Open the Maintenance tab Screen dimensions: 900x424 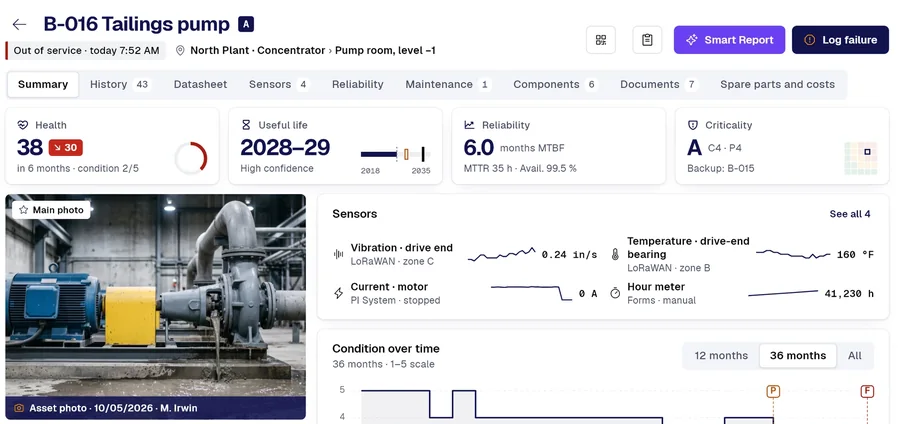coord(448,84)
